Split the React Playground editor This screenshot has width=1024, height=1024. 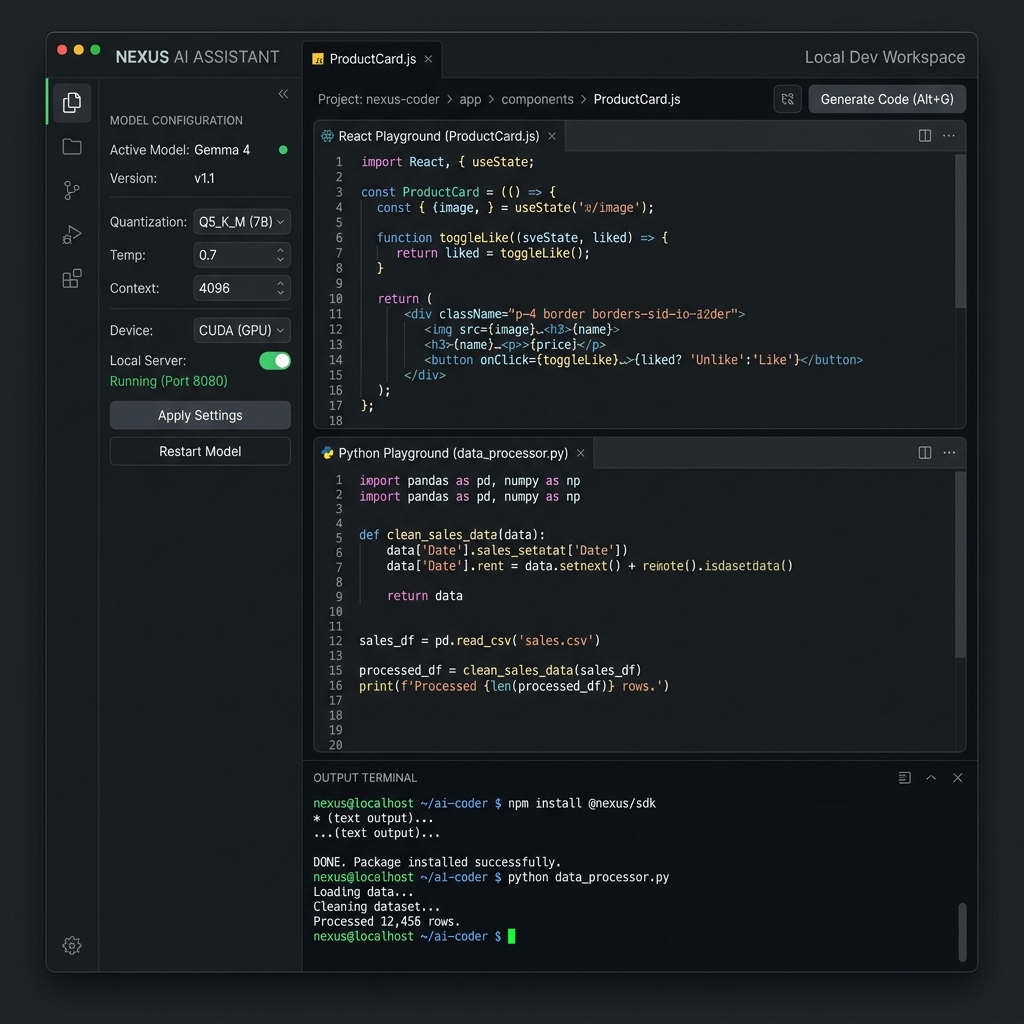coord(925,136)
